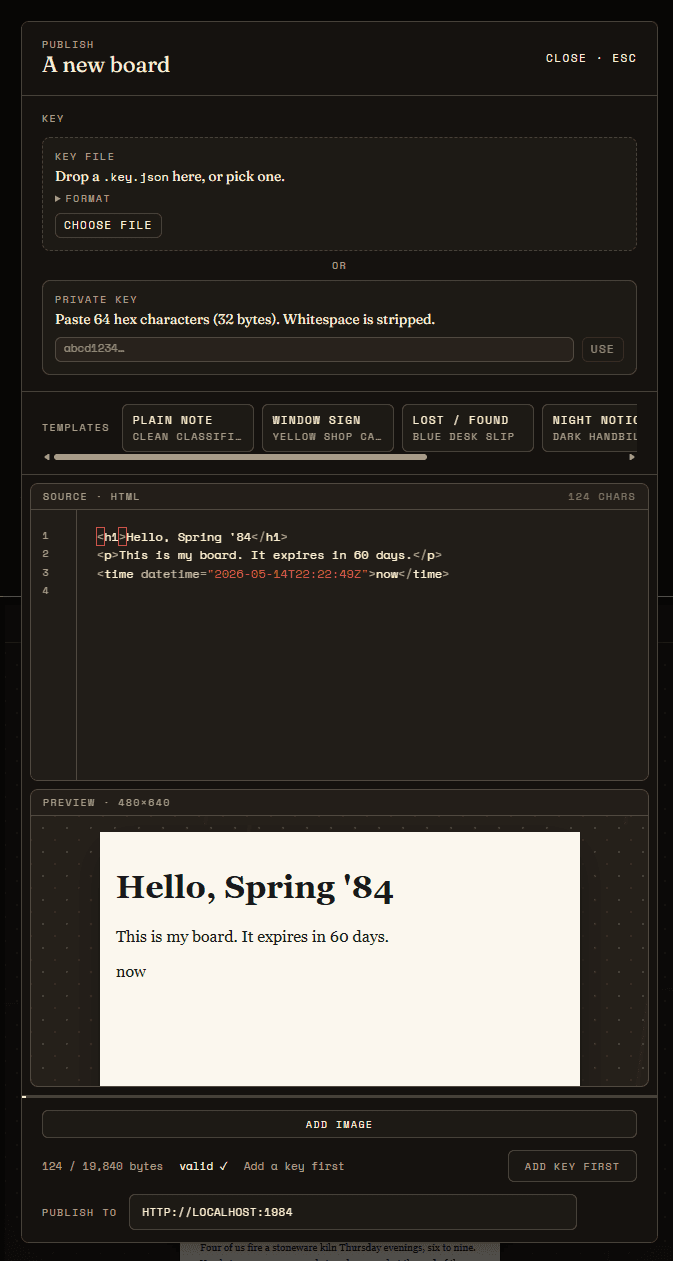Screen dimensions: 673x1261
Task: Click the 'now' text in the preview
Action: click(131, 972)
